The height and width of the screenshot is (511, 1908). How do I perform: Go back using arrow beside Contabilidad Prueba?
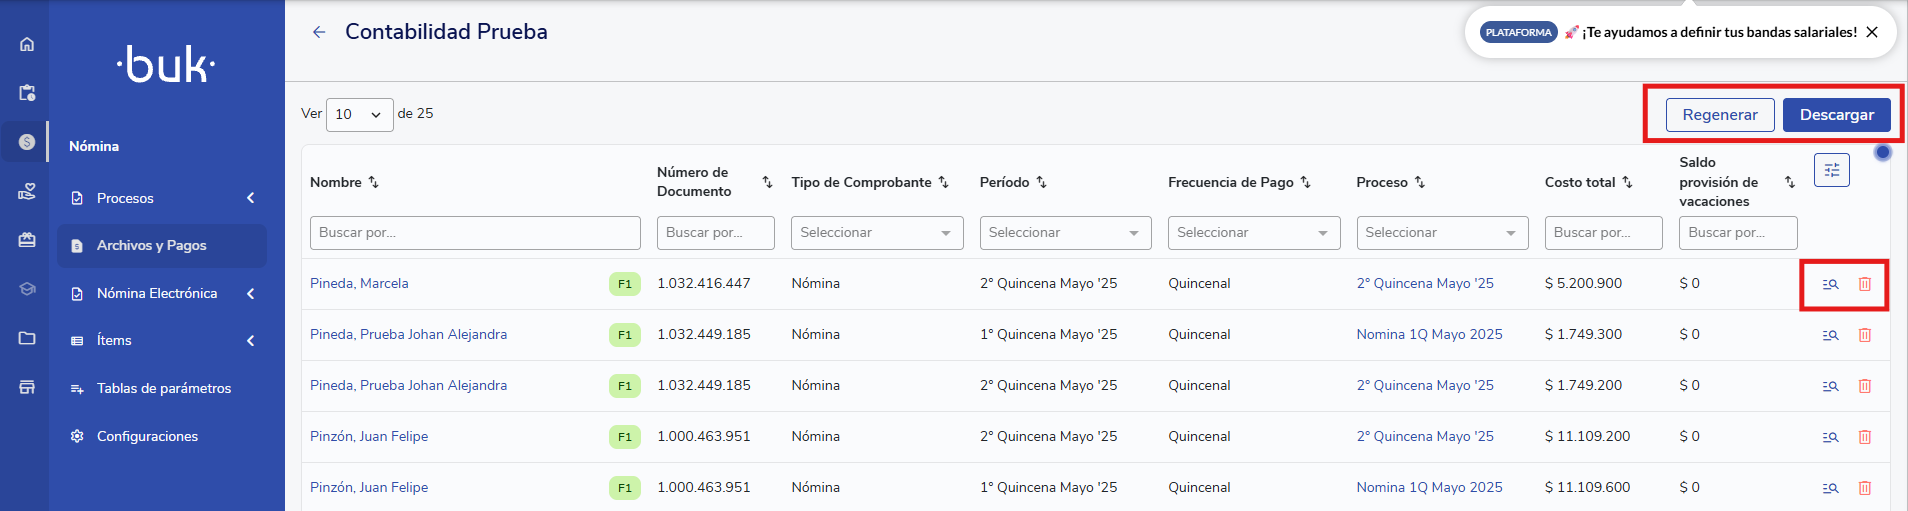(x=319, y=32)
